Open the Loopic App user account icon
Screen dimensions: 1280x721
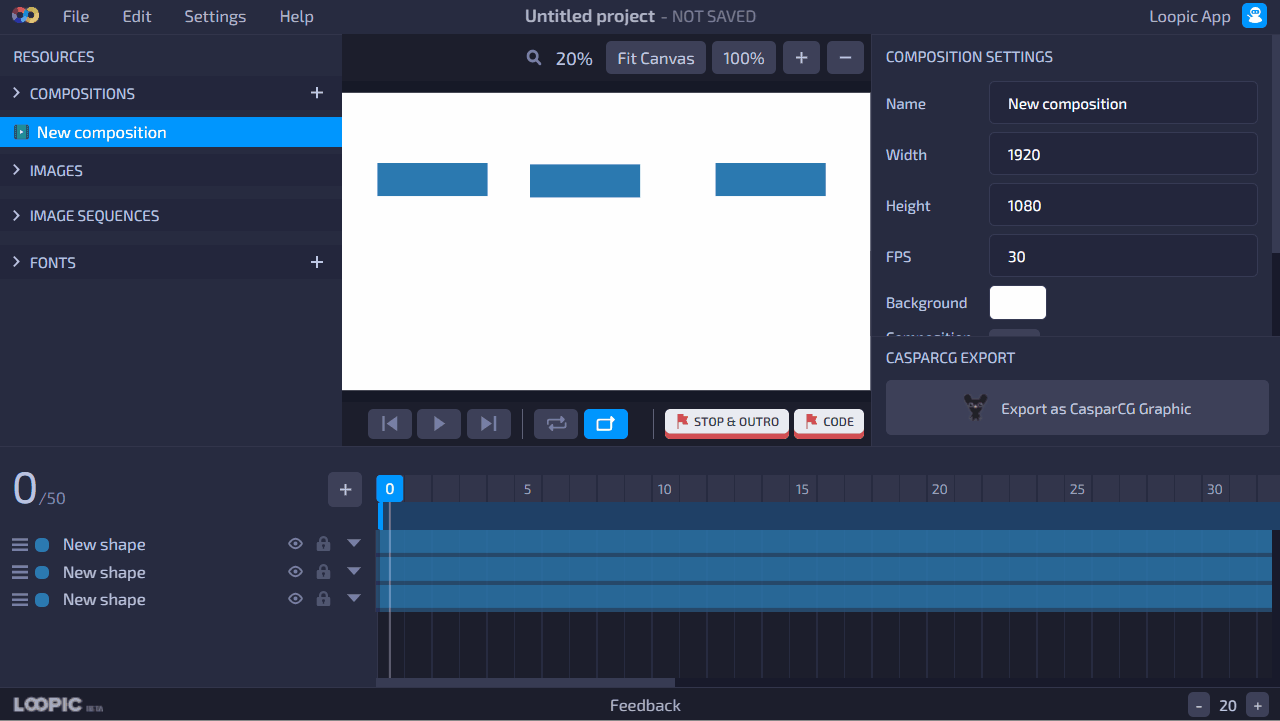pos(1254,16)
